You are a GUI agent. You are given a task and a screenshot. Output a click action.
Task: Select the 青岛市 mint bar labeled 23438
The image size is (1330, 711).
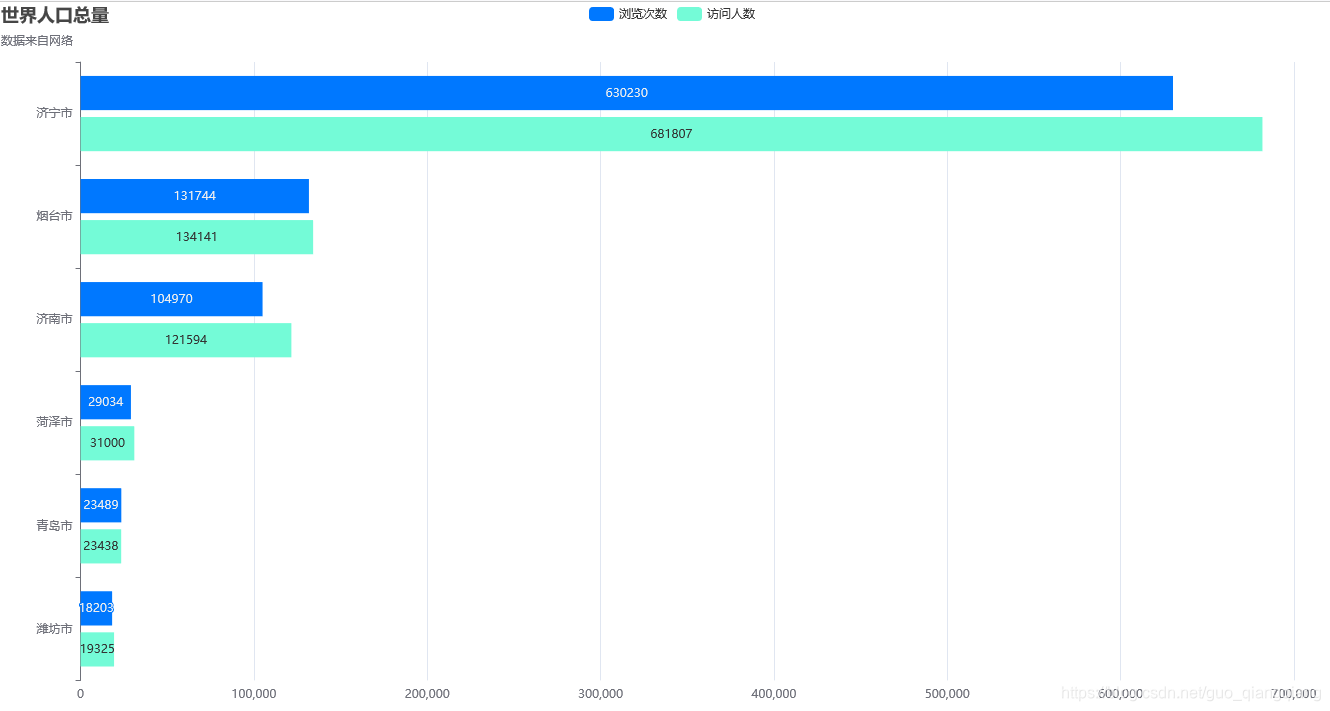100,546
